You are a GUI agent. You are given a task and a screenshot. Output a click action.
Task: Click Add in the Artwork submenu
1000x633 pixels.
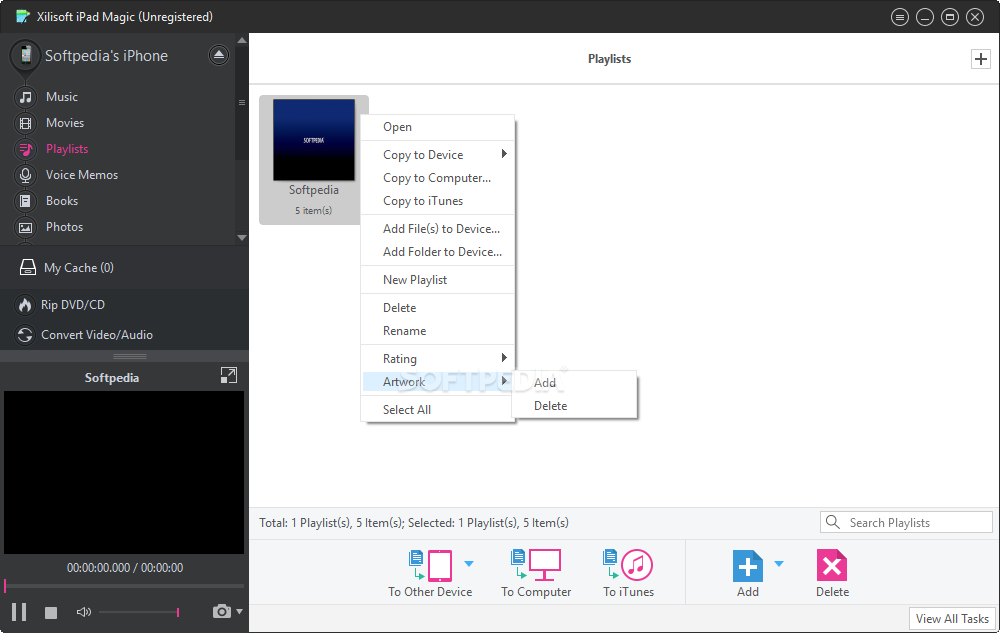574,383
